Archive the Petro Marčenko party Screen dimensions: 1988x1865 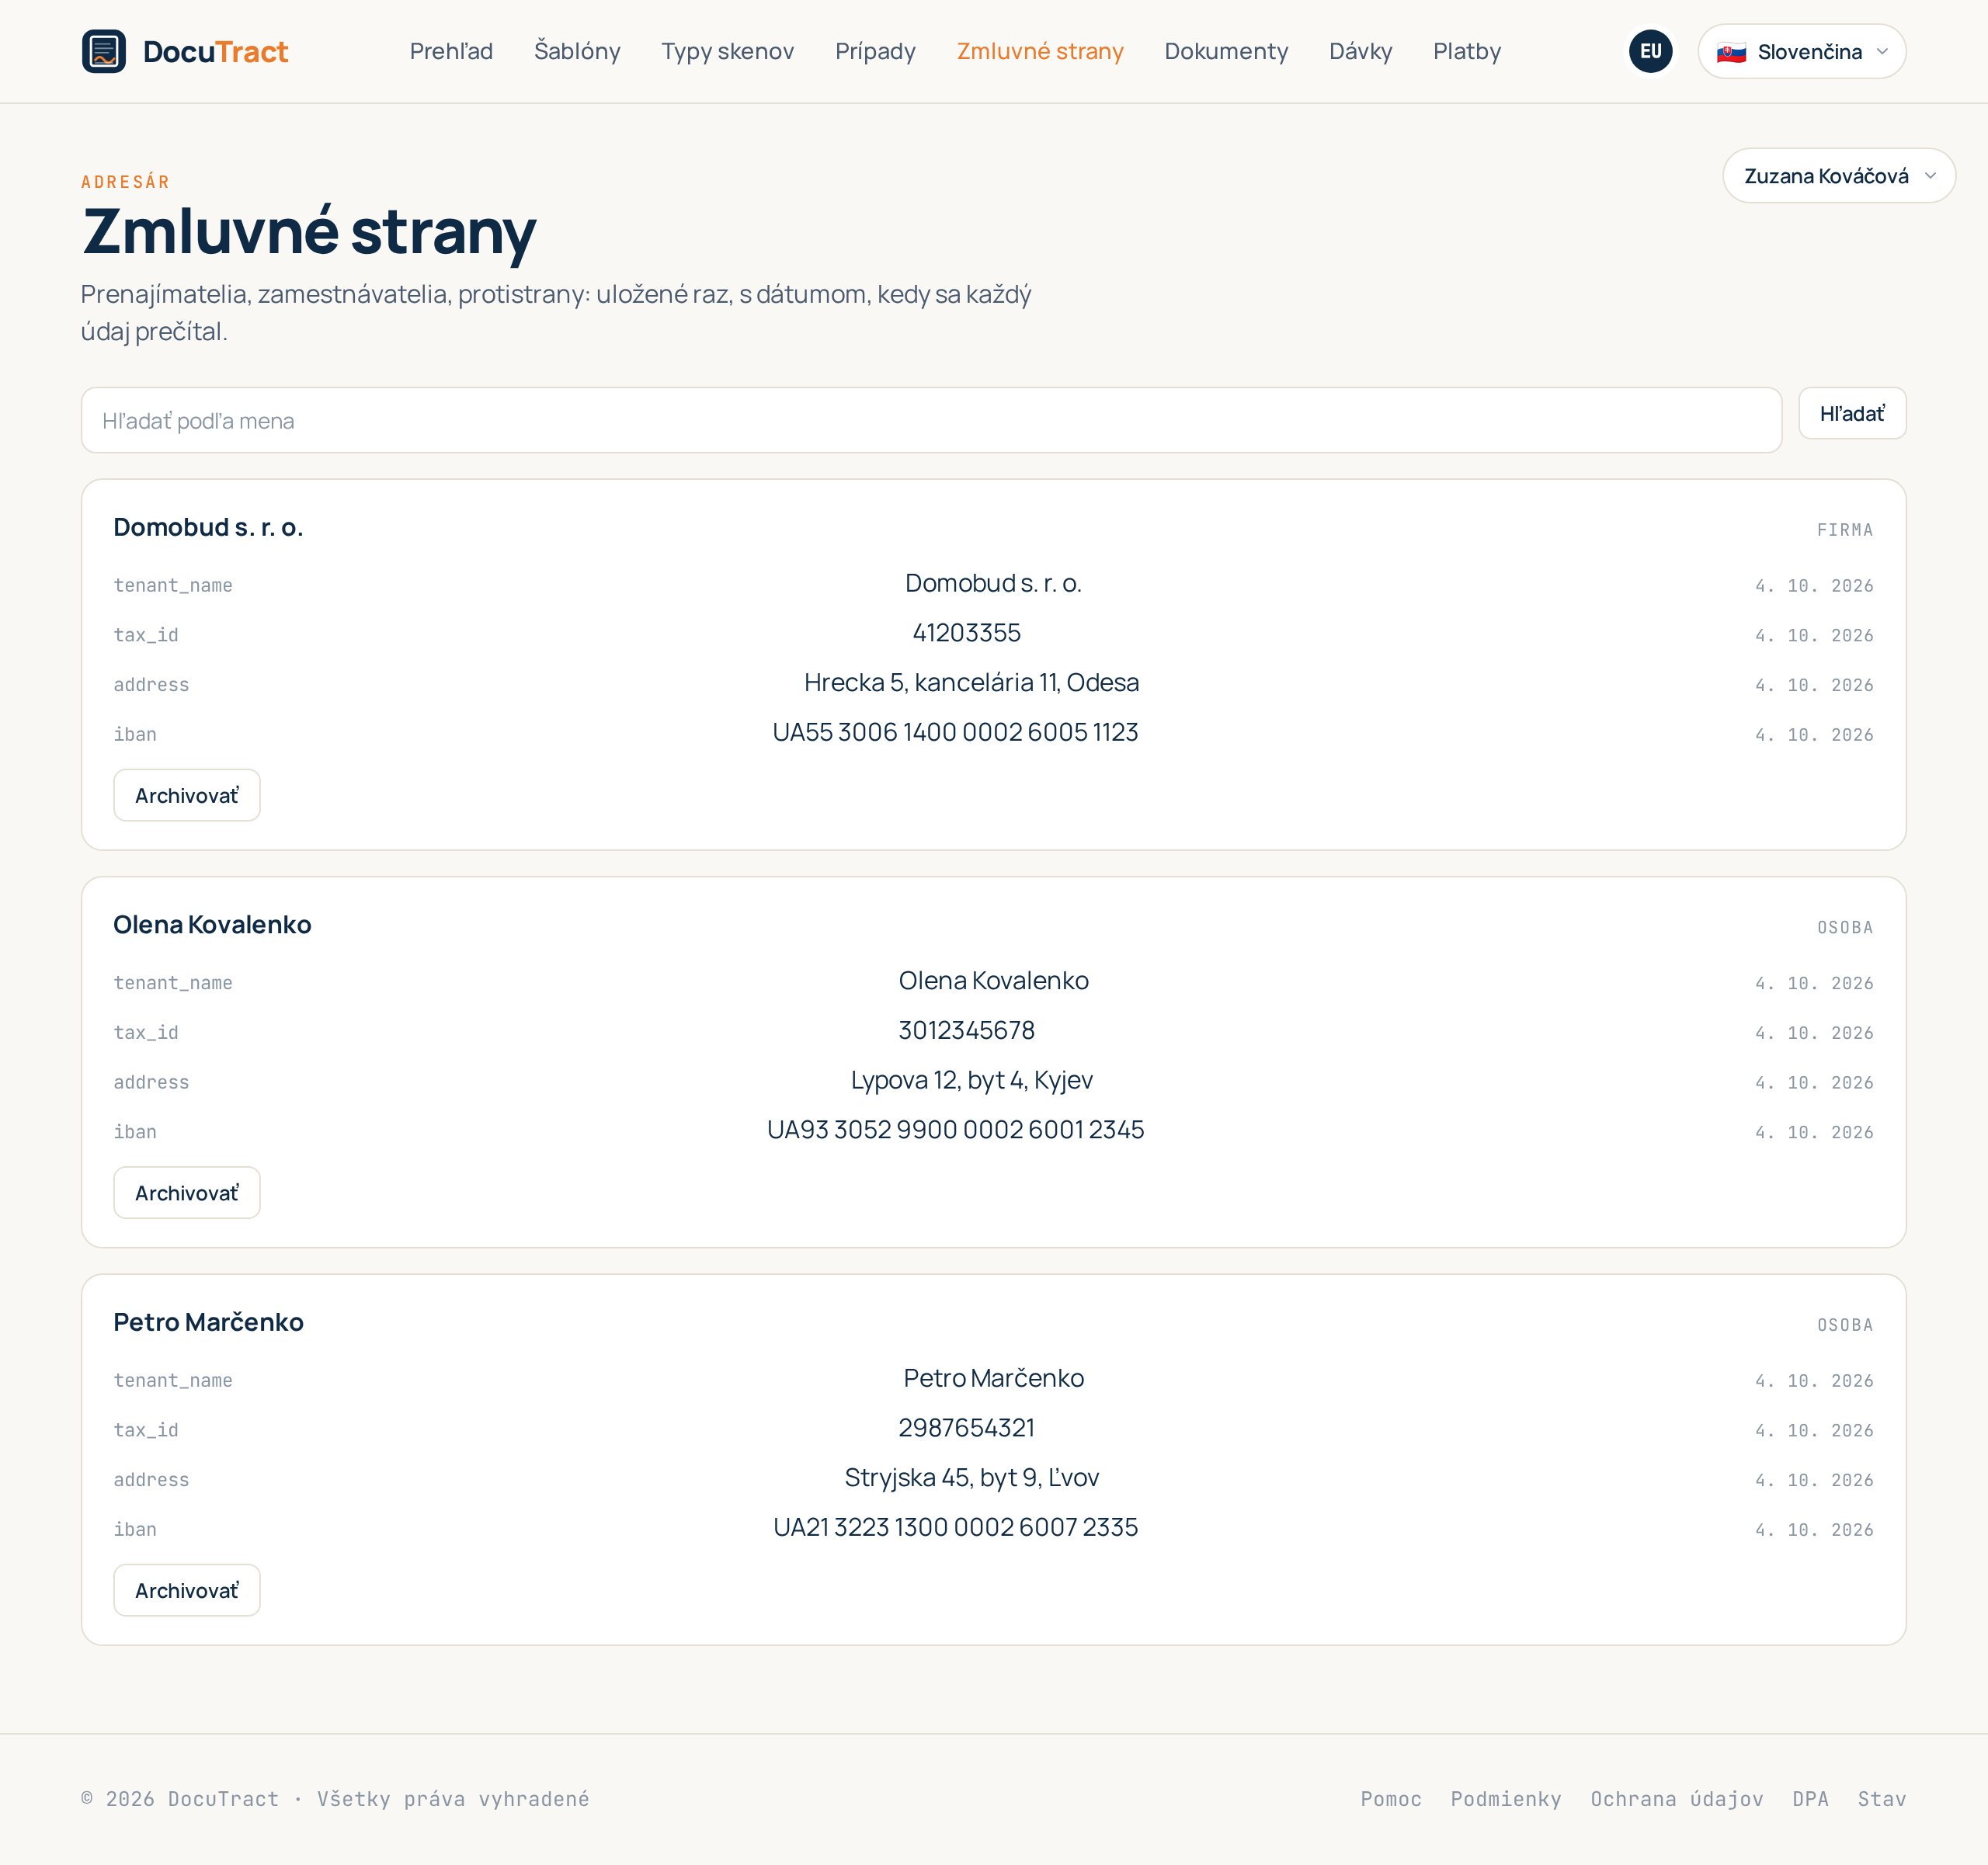click(187, 1590)
